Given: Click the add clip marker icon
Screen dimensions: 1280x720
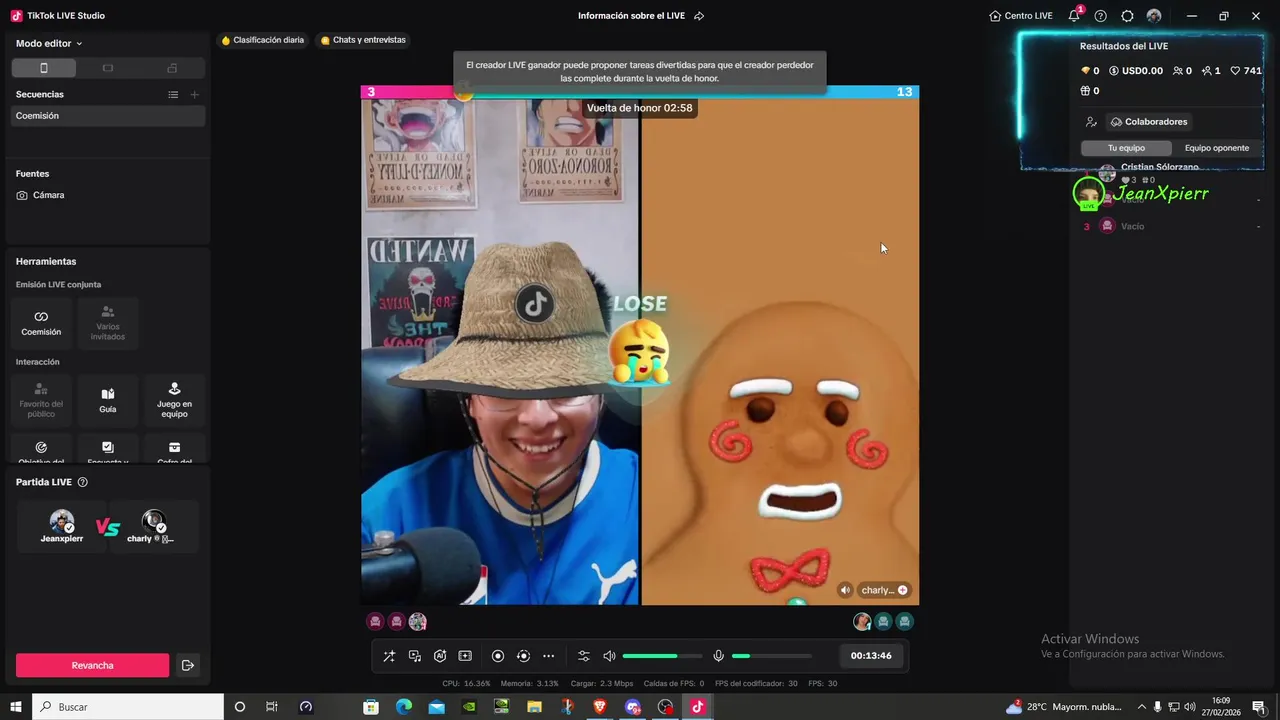Looking at the screenshot, I should 465,656.
